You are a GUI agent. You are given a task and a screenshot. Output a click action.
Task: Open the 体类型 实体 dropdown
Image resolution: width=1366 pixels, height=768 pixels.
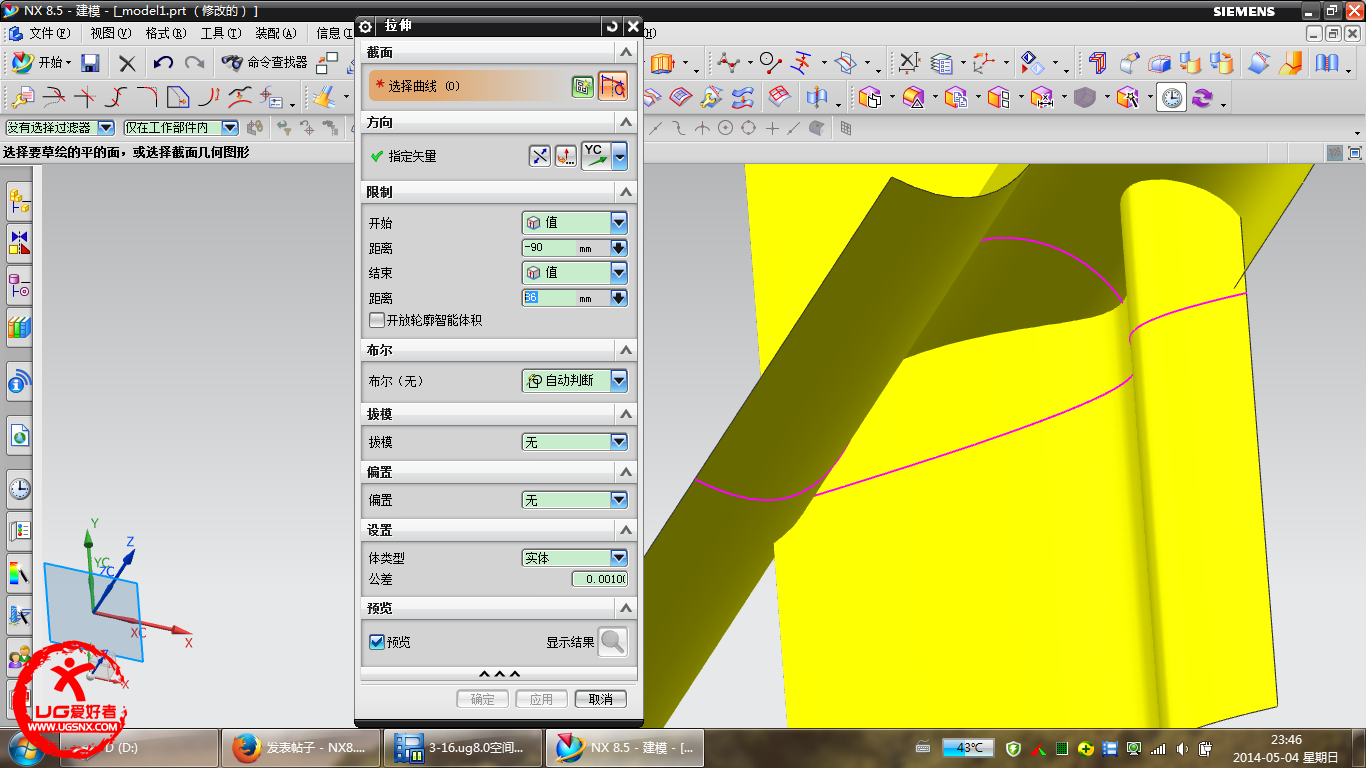point(574,558)
